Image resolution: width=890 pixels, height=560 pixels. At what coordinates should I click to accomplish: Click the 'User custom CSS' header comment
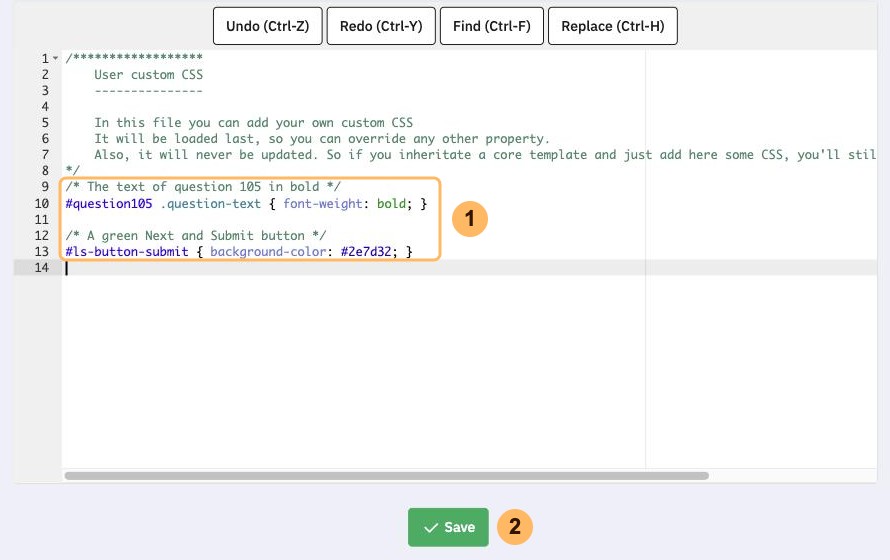pos(149,75)
